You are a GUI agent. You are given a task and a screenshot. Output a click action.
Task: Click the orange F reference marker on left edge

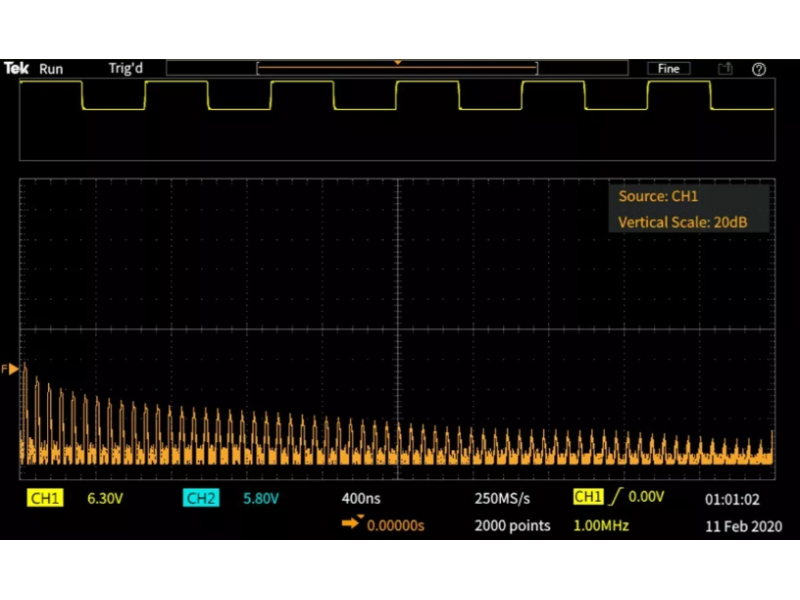click(x=13, y=369)
